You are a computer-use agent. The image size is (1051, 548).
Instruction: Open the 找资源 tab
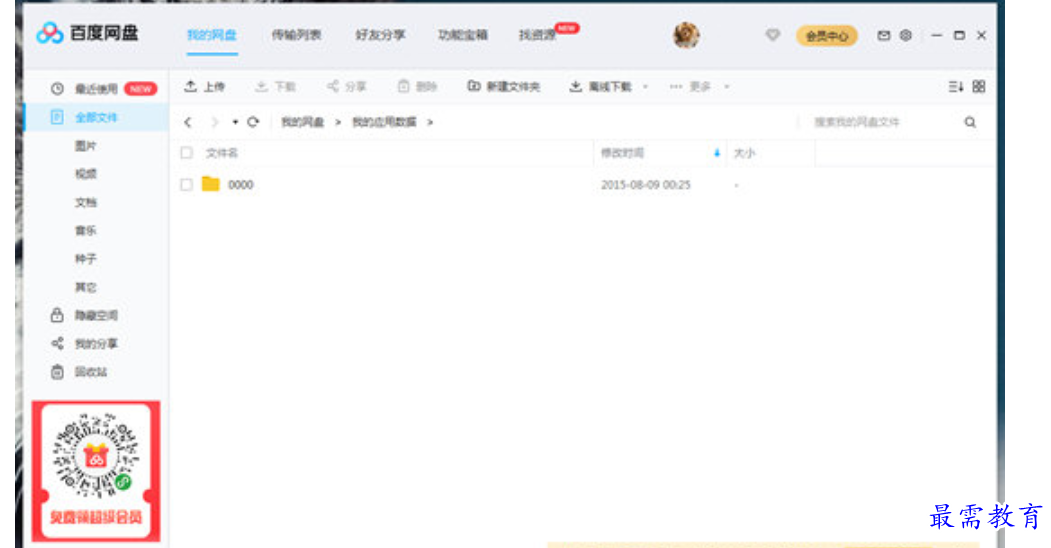(x=538, y=35)
